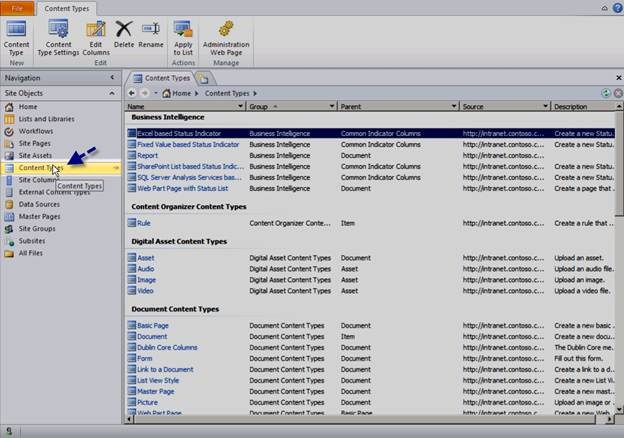Collapse the Navigation pane
This screenshot has width=624, height=438.
(112, 78)
